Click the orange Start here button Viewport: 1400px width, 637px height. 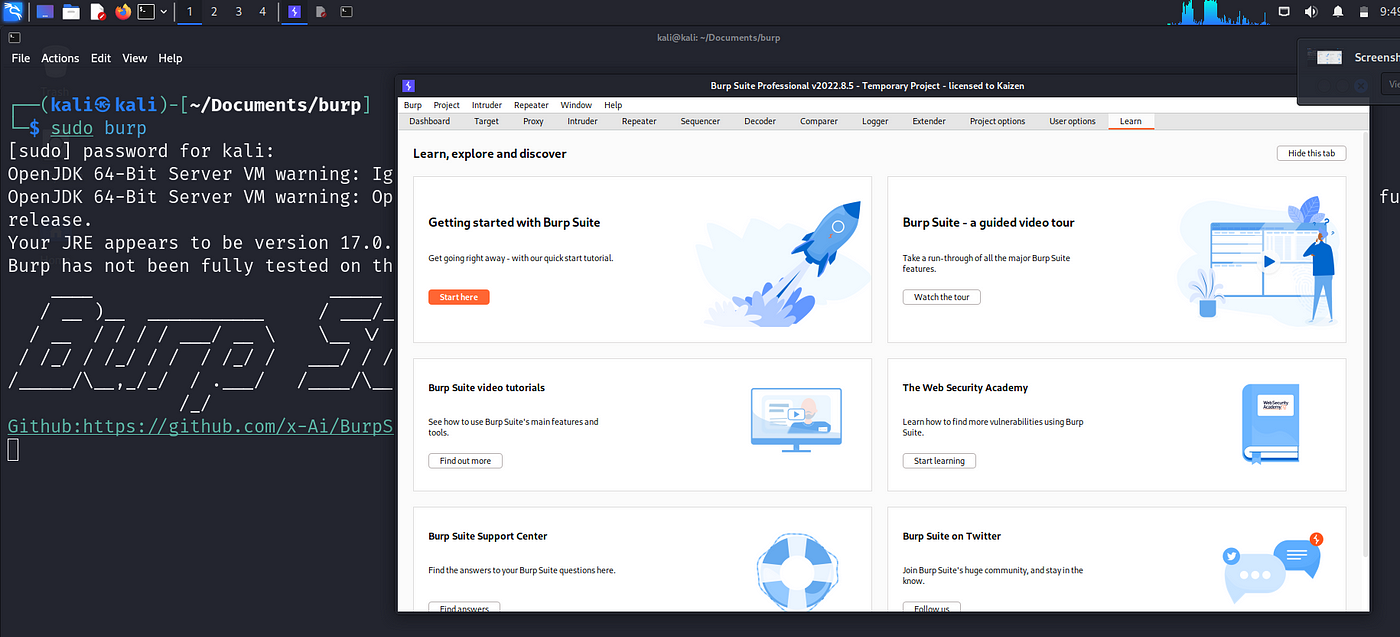click(459, 297)
